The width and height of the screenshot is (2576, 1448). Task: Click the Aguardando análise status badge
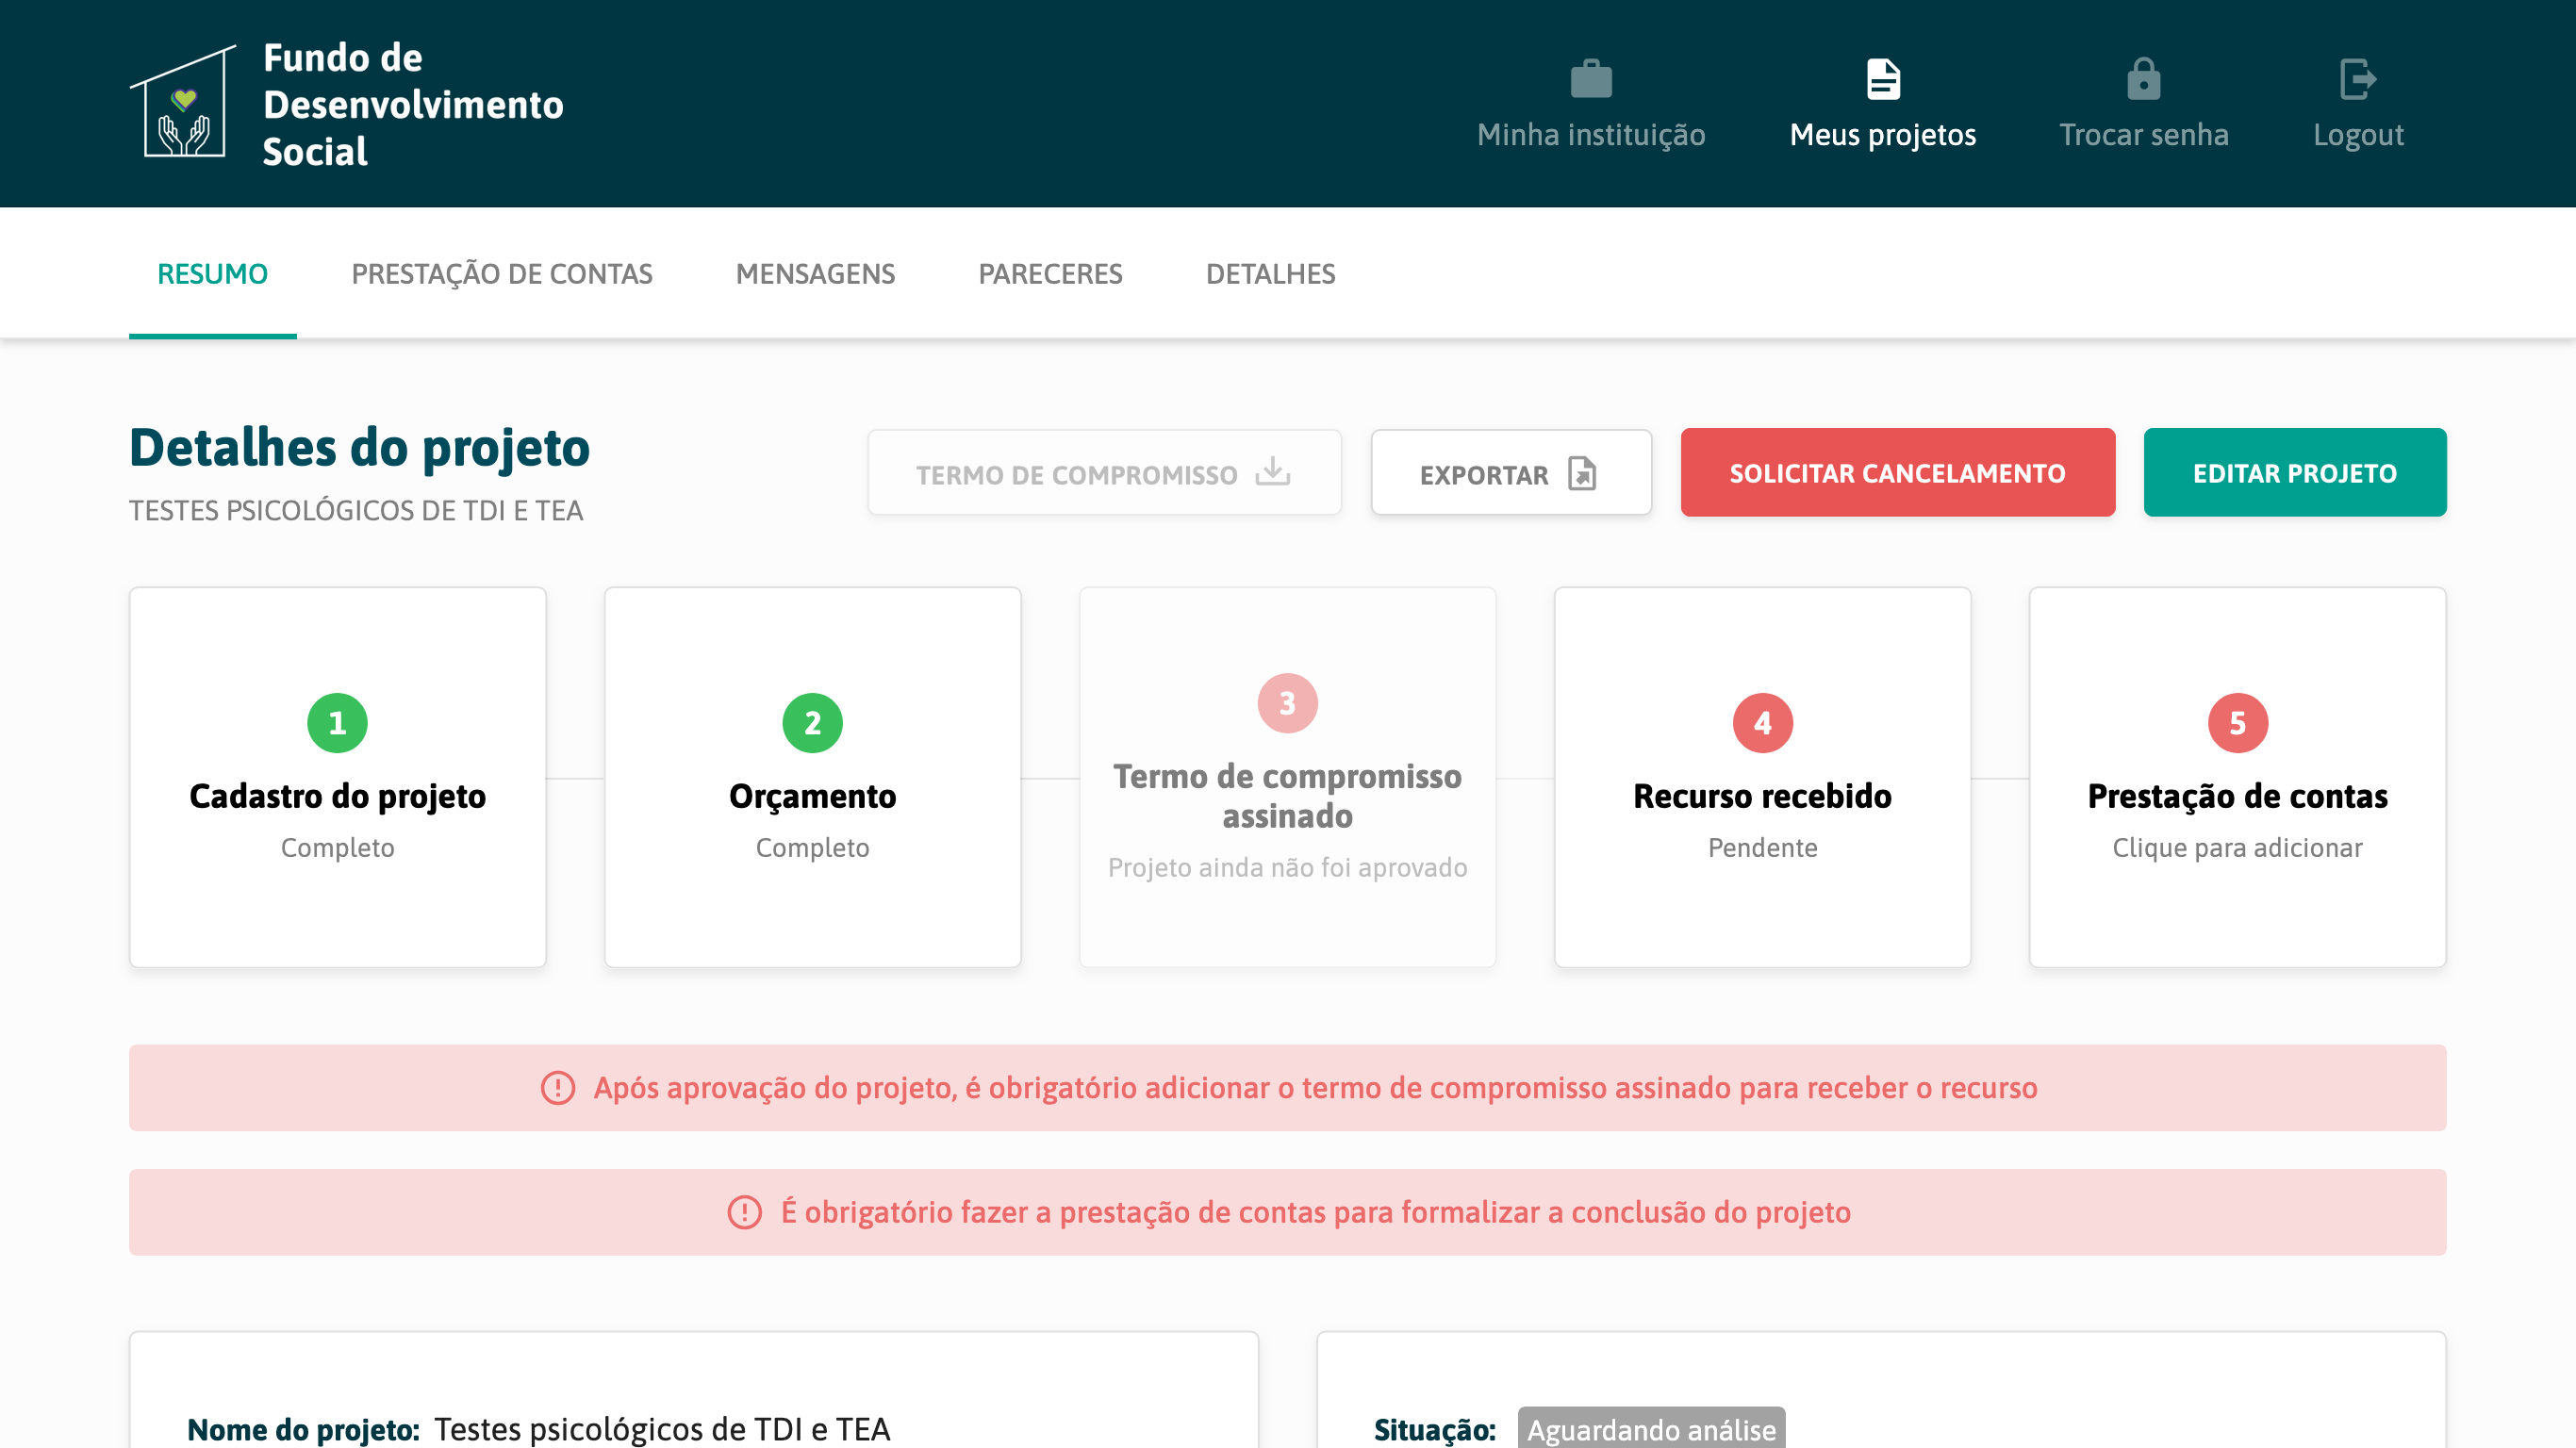point(1650,1429)
